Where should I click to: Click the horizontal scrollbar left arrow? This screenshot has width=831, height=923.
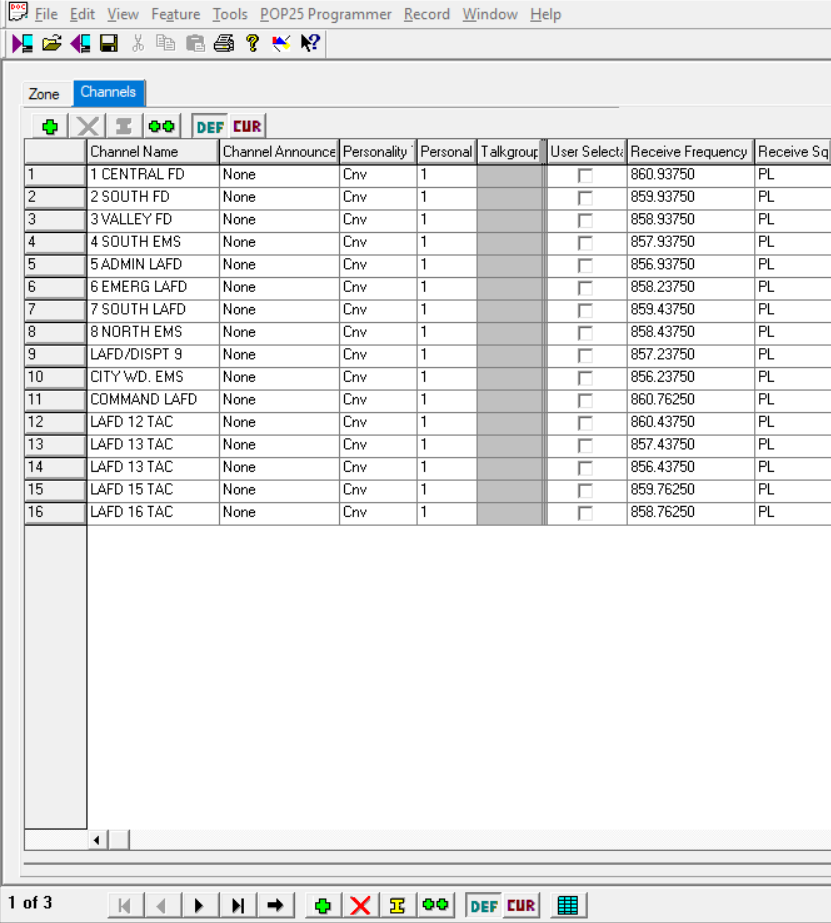[x=97, y=840]
